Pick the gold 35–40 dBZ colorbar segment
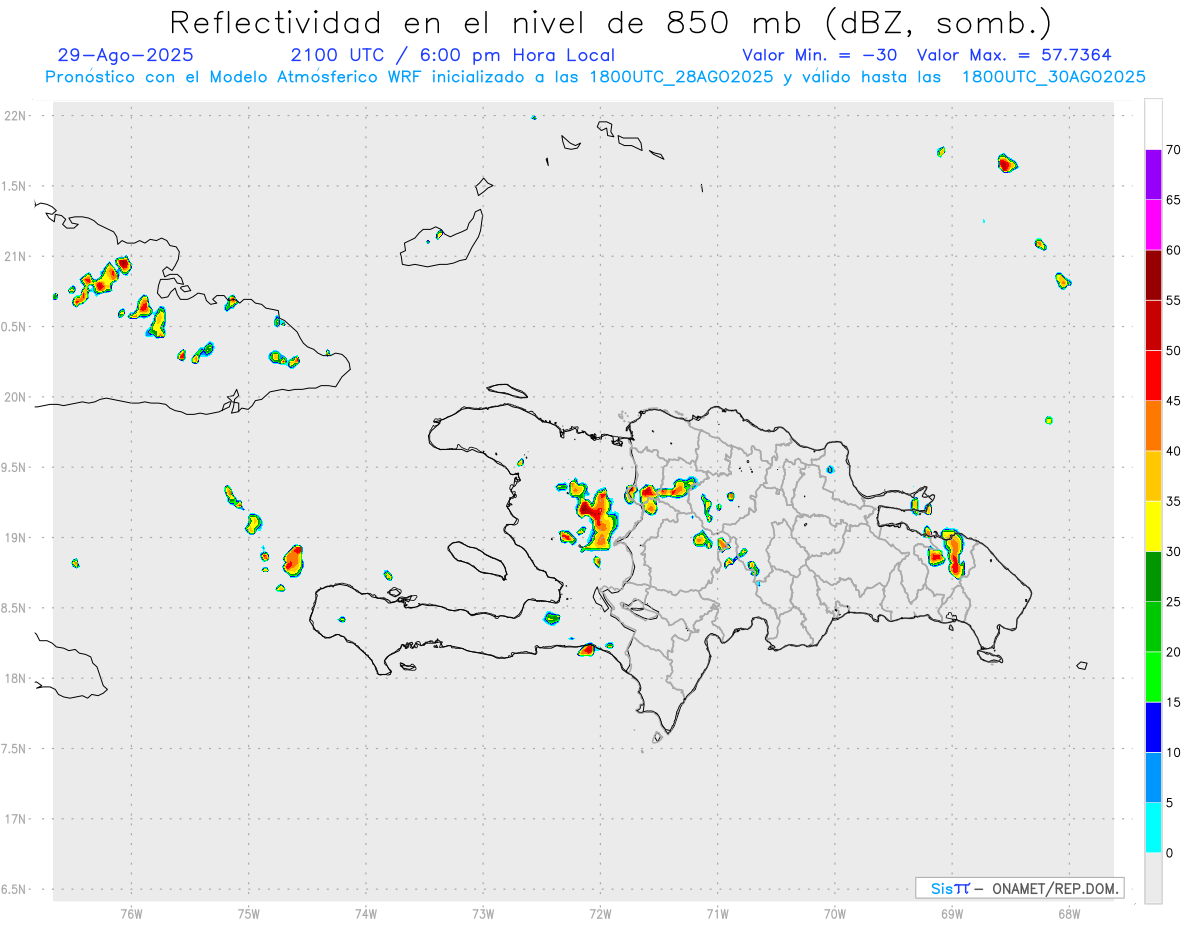This screenshot has width=1200, height=927. pos(1153,476)
